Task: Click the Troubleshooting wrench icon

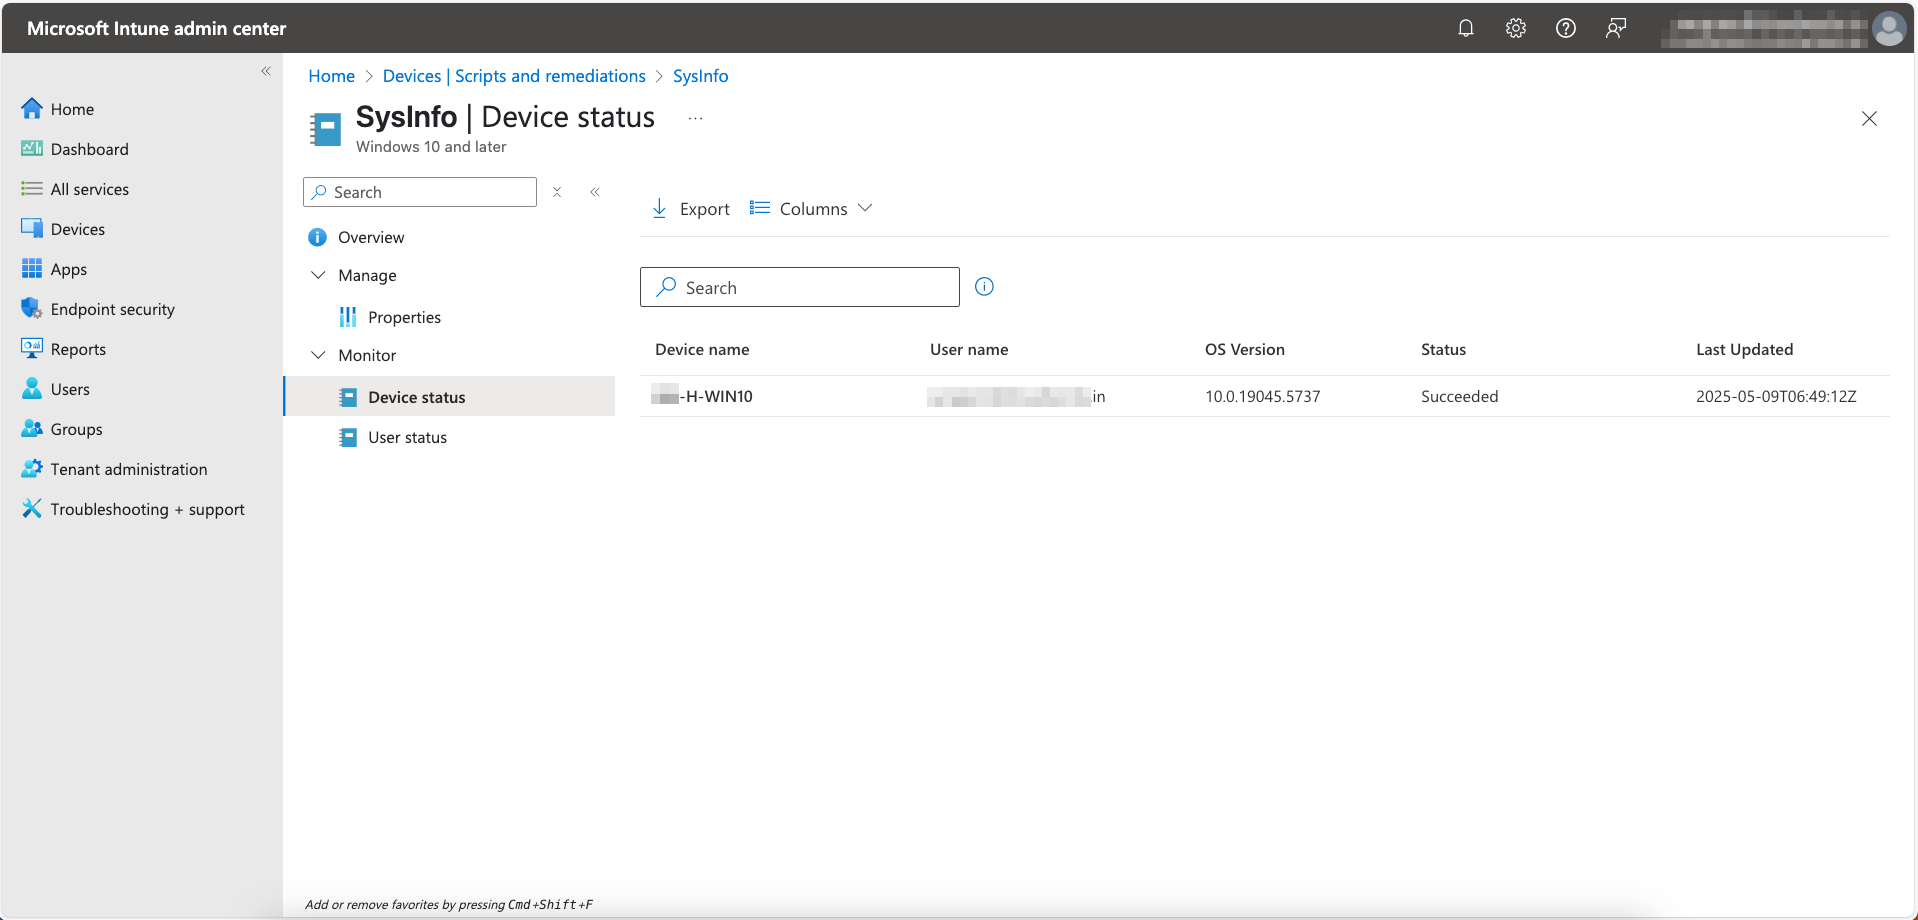Action: pos(32,508)
